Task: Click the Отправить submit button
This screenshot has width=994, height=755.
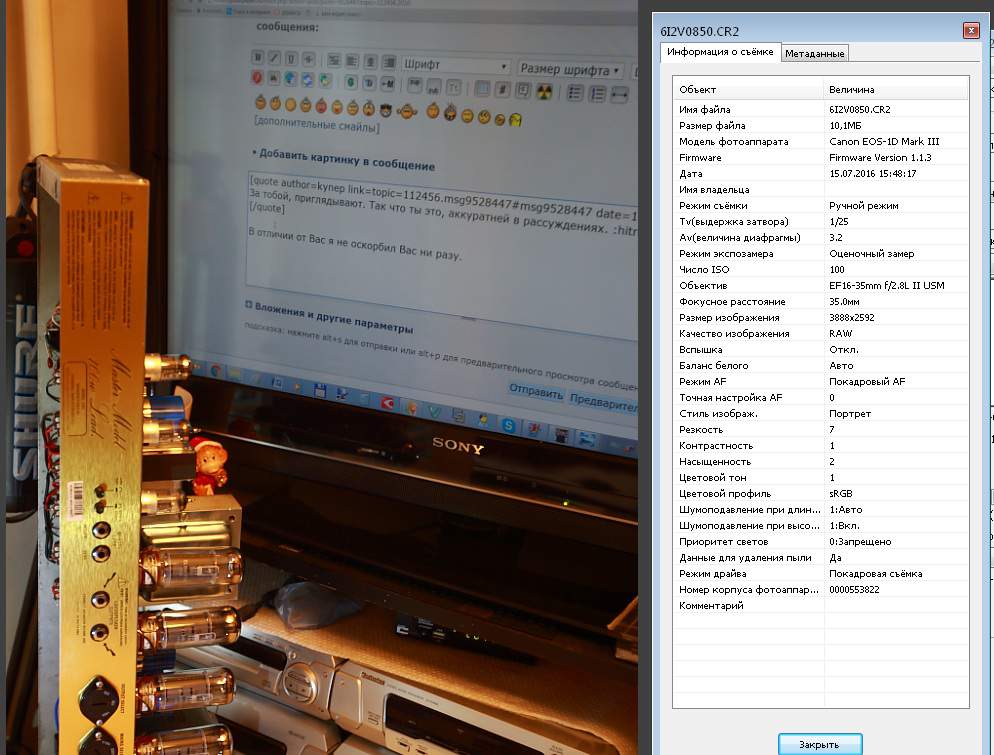Action: point(535,392)
